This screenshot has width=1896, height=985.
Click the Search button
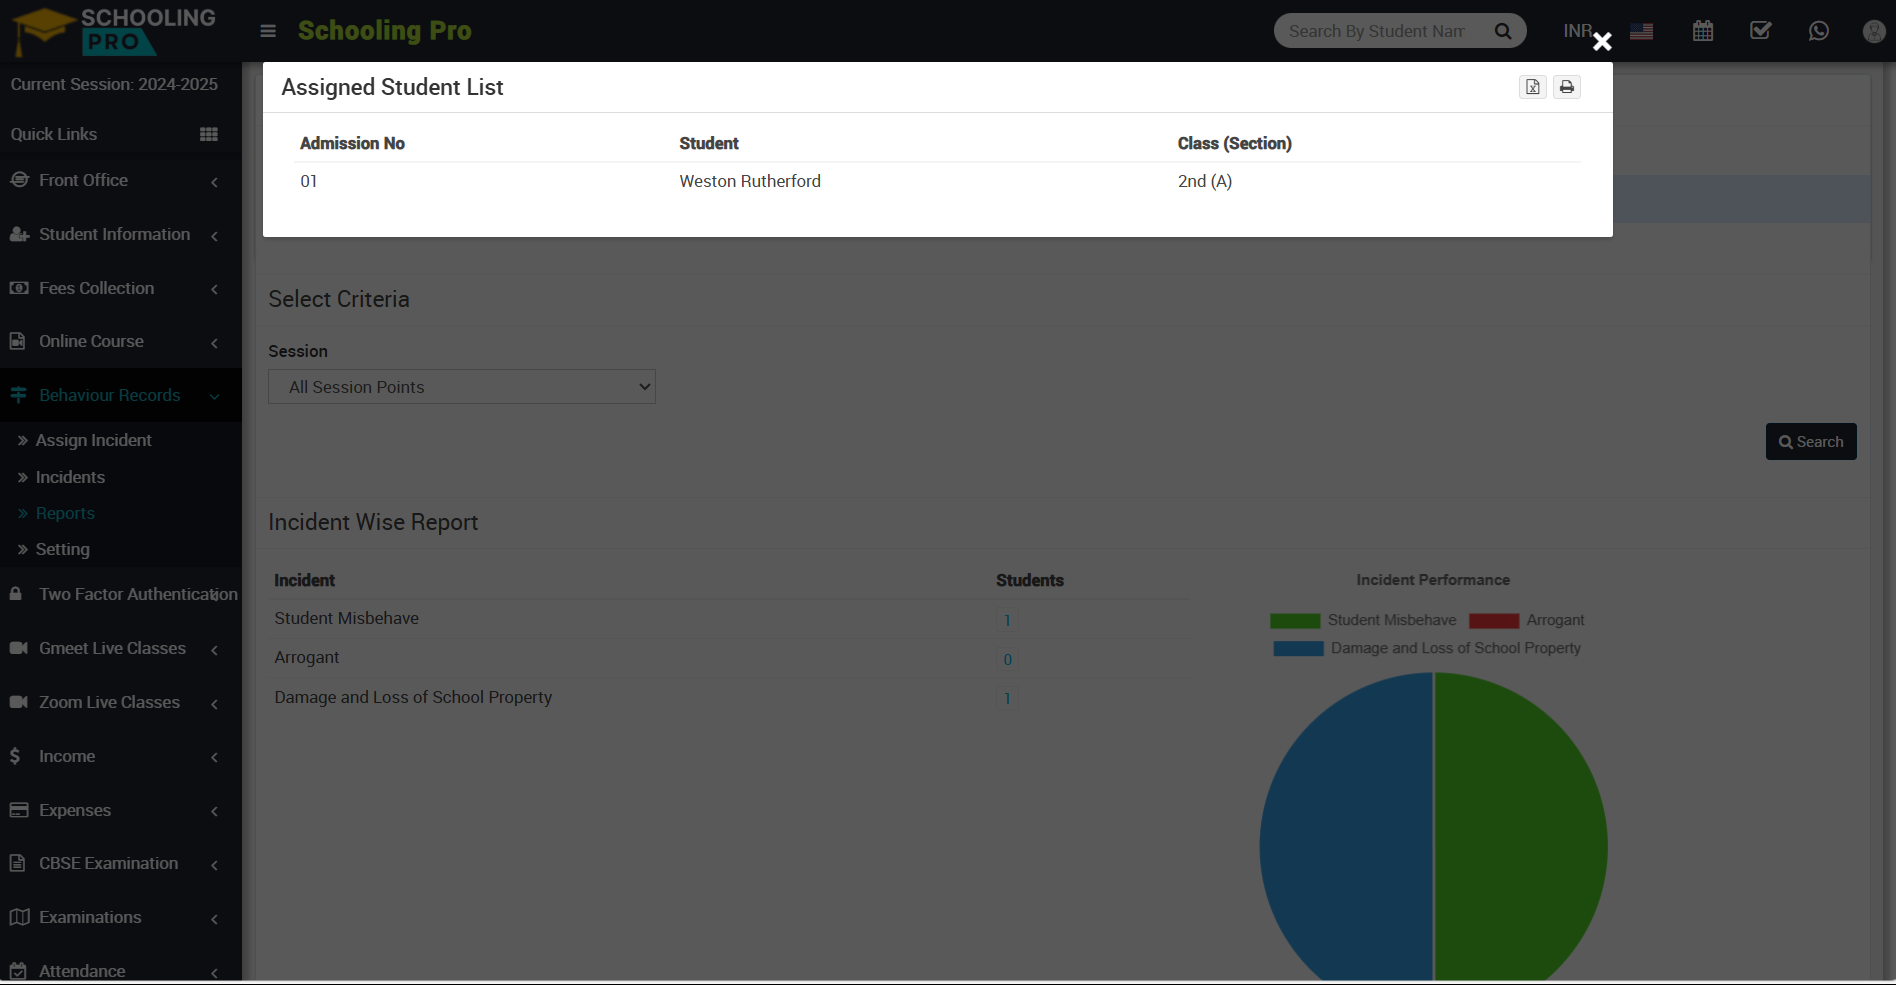click(1811, 442)
